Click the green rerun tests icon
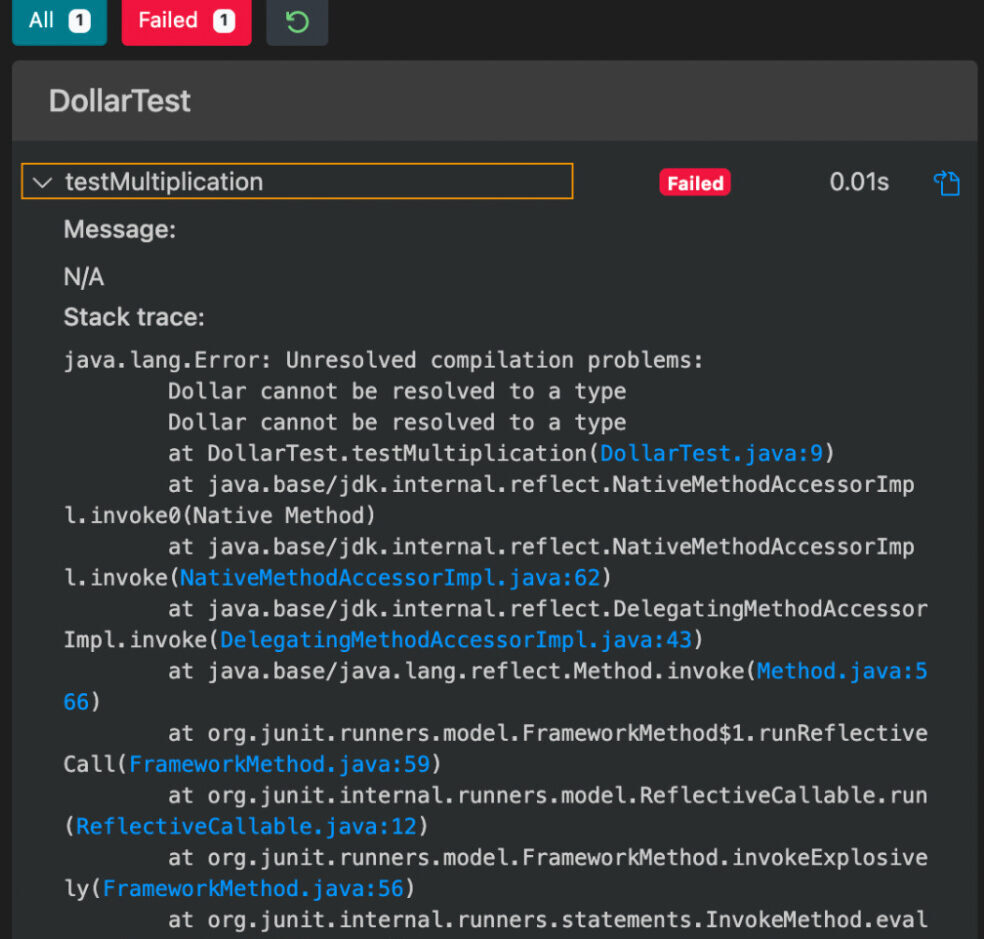 pos(297,22)
